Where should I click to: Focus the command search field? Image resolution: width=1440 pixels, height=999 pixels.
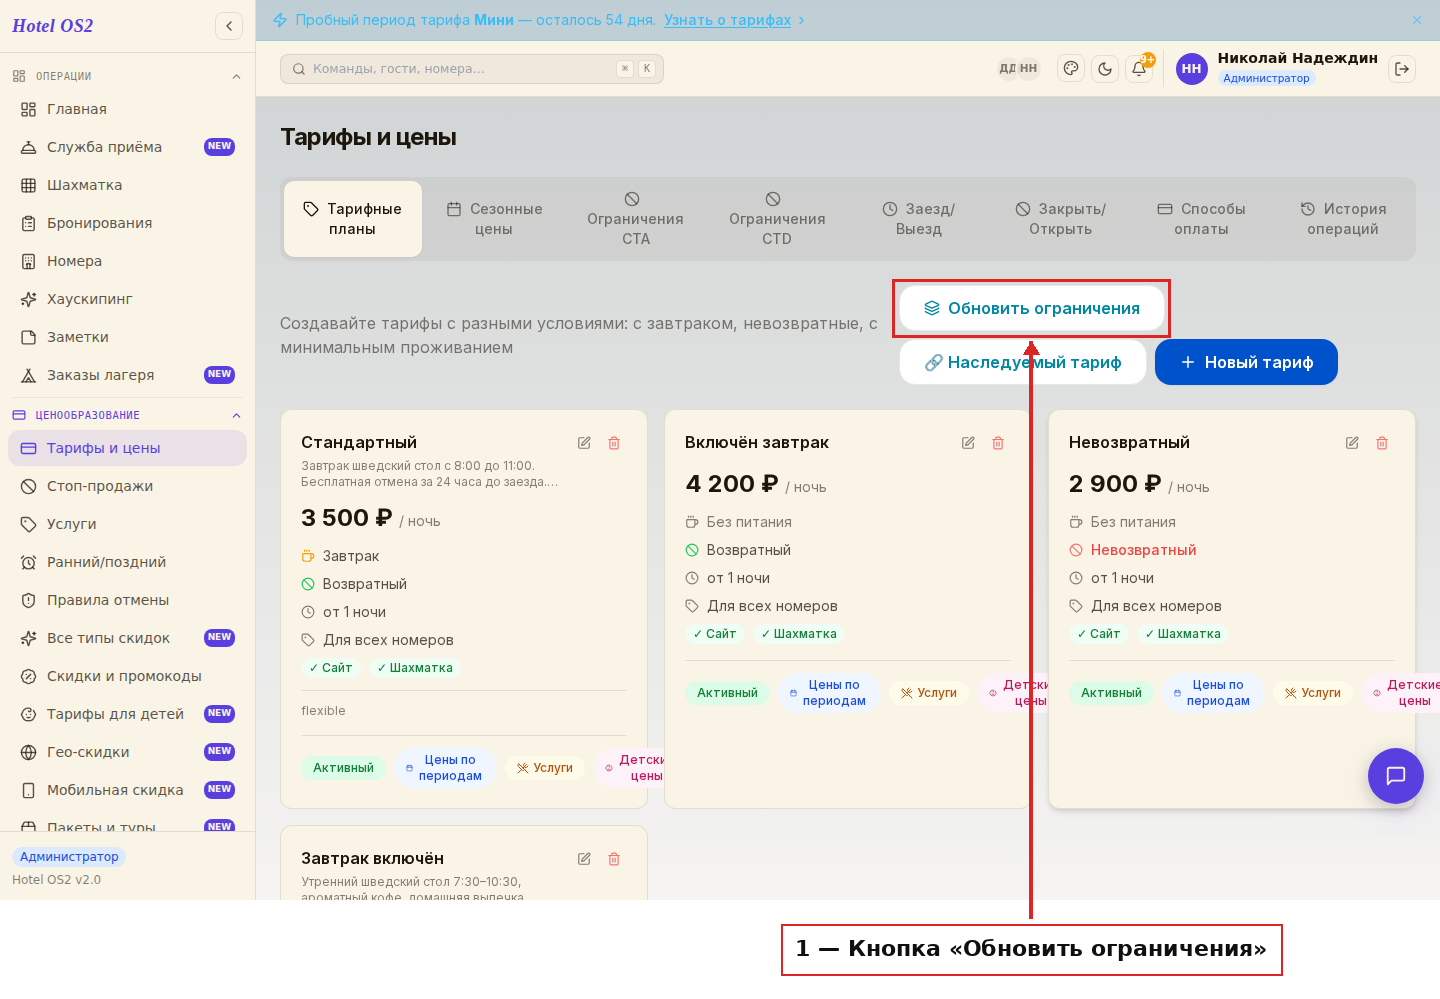click(x=472, y=69)
